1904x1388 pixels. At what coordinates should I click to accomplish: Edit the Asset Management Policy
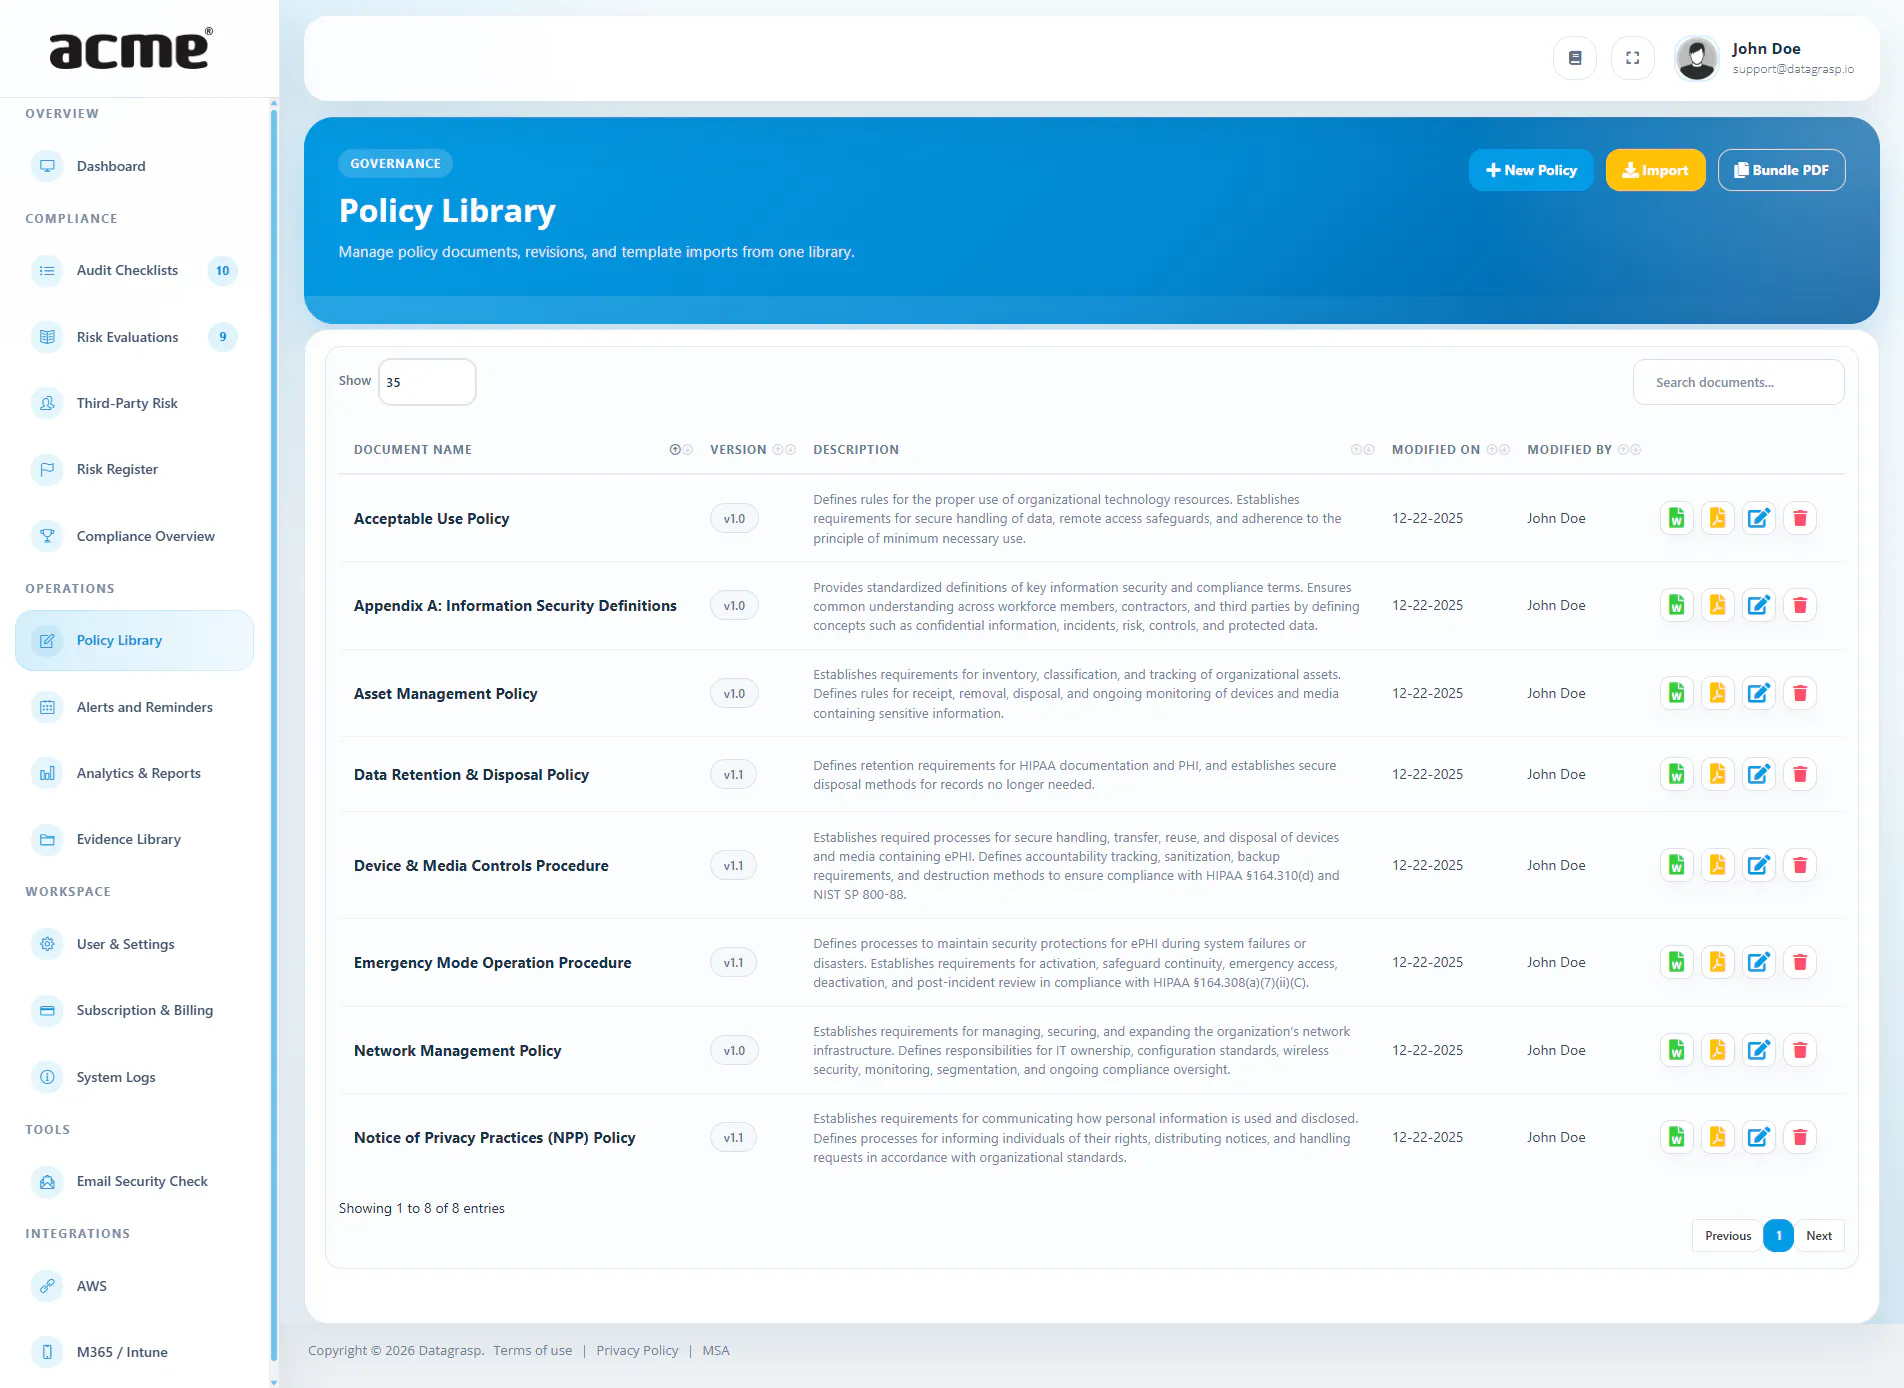click(1758, 693)
